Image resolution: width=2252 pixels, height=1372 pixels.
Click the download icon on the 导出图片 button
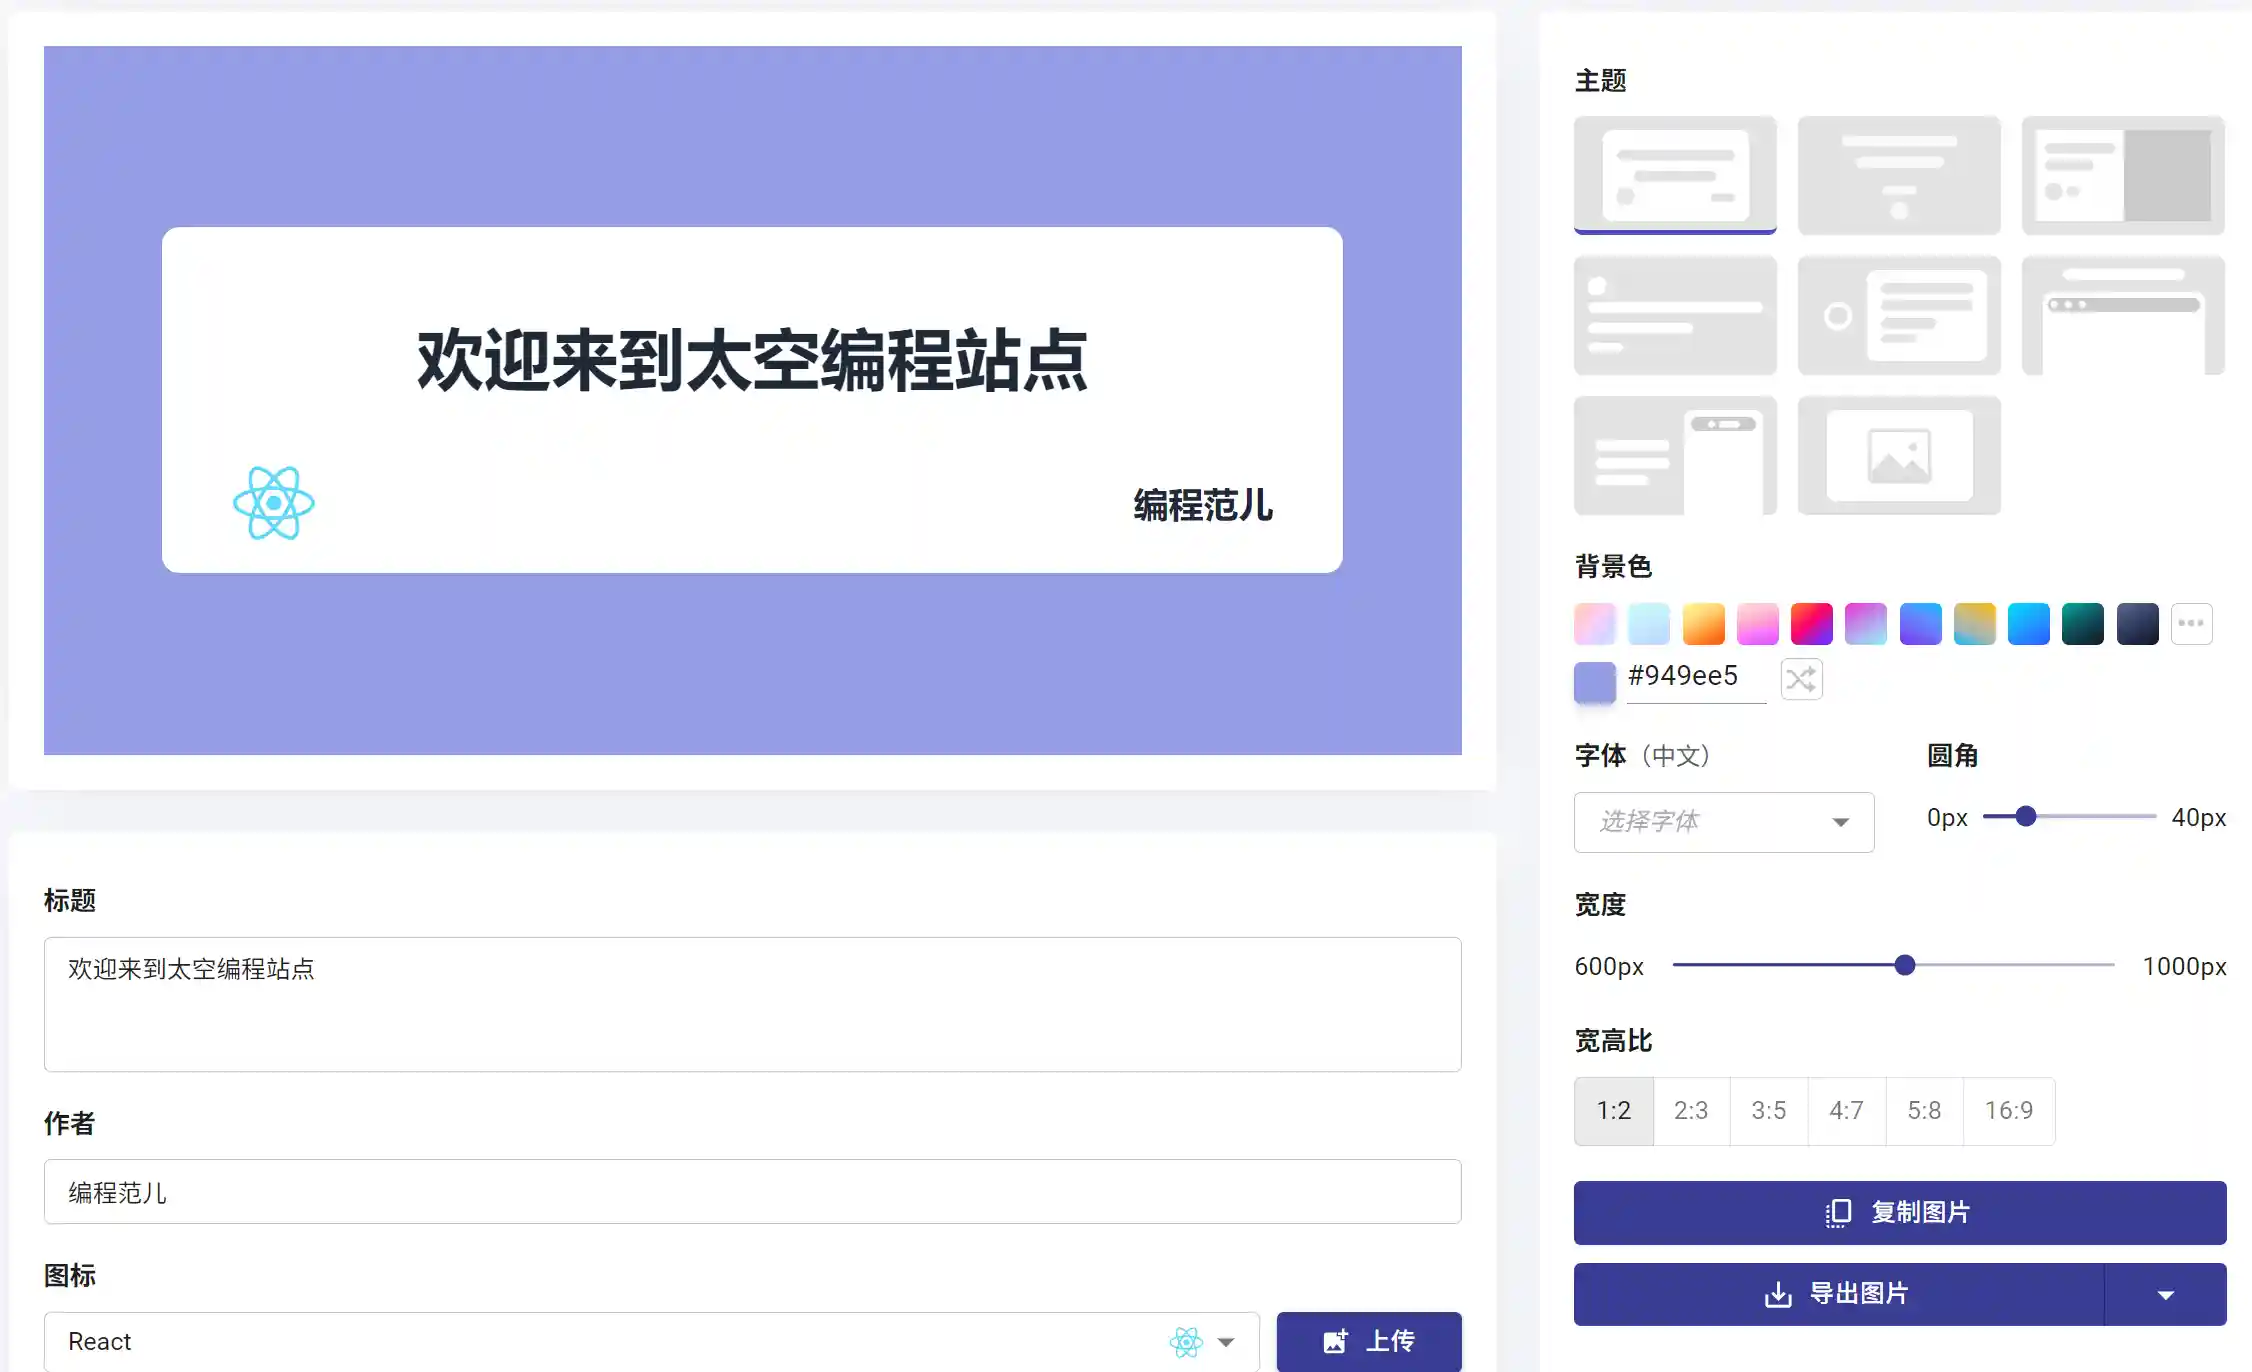point(1779,1293)
